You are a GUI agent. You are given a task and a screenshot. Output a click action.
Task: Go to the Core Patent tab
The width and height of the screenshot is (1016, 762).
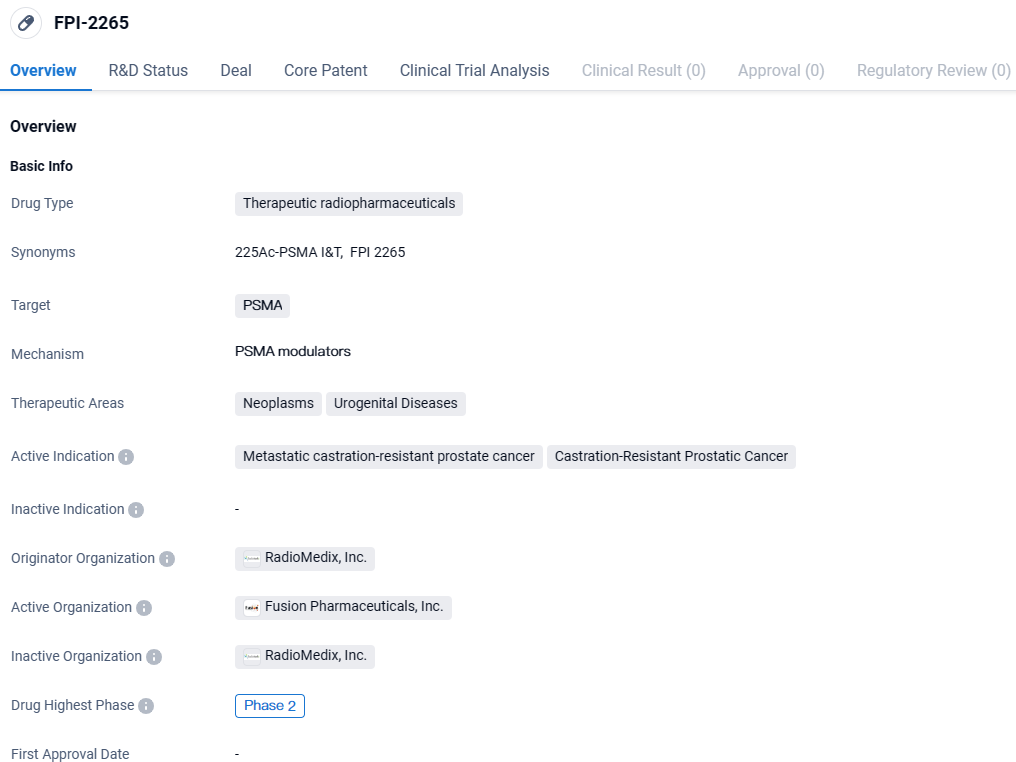325,71
